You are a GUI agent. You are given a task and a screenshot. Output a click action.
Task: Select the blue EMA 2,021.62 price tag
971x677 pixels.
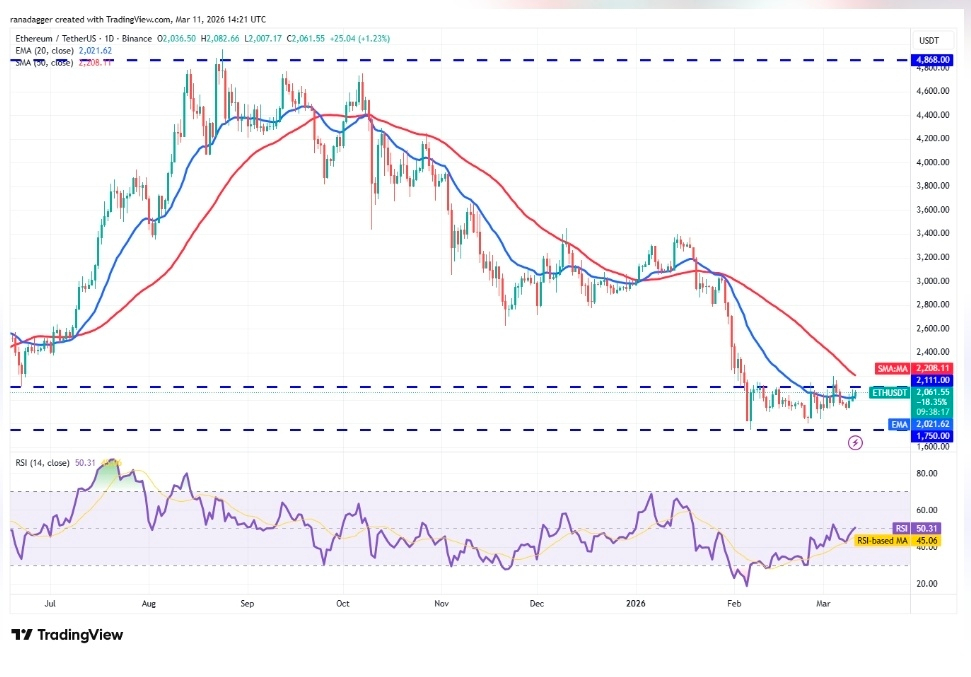click(x=920, y=424)
